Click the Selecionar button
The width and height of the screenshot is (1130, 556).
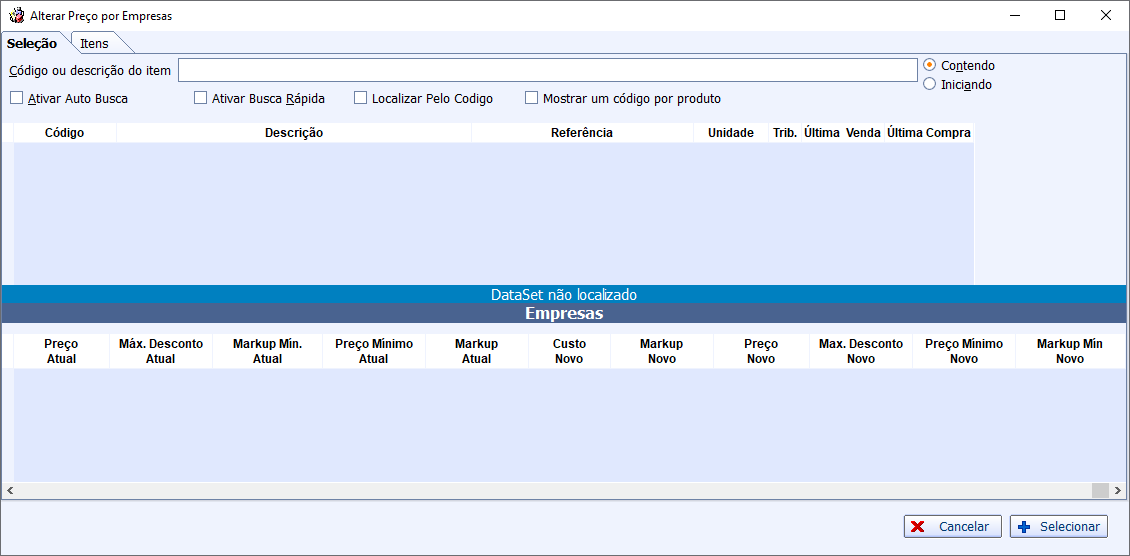click(x=1058, y=527)
